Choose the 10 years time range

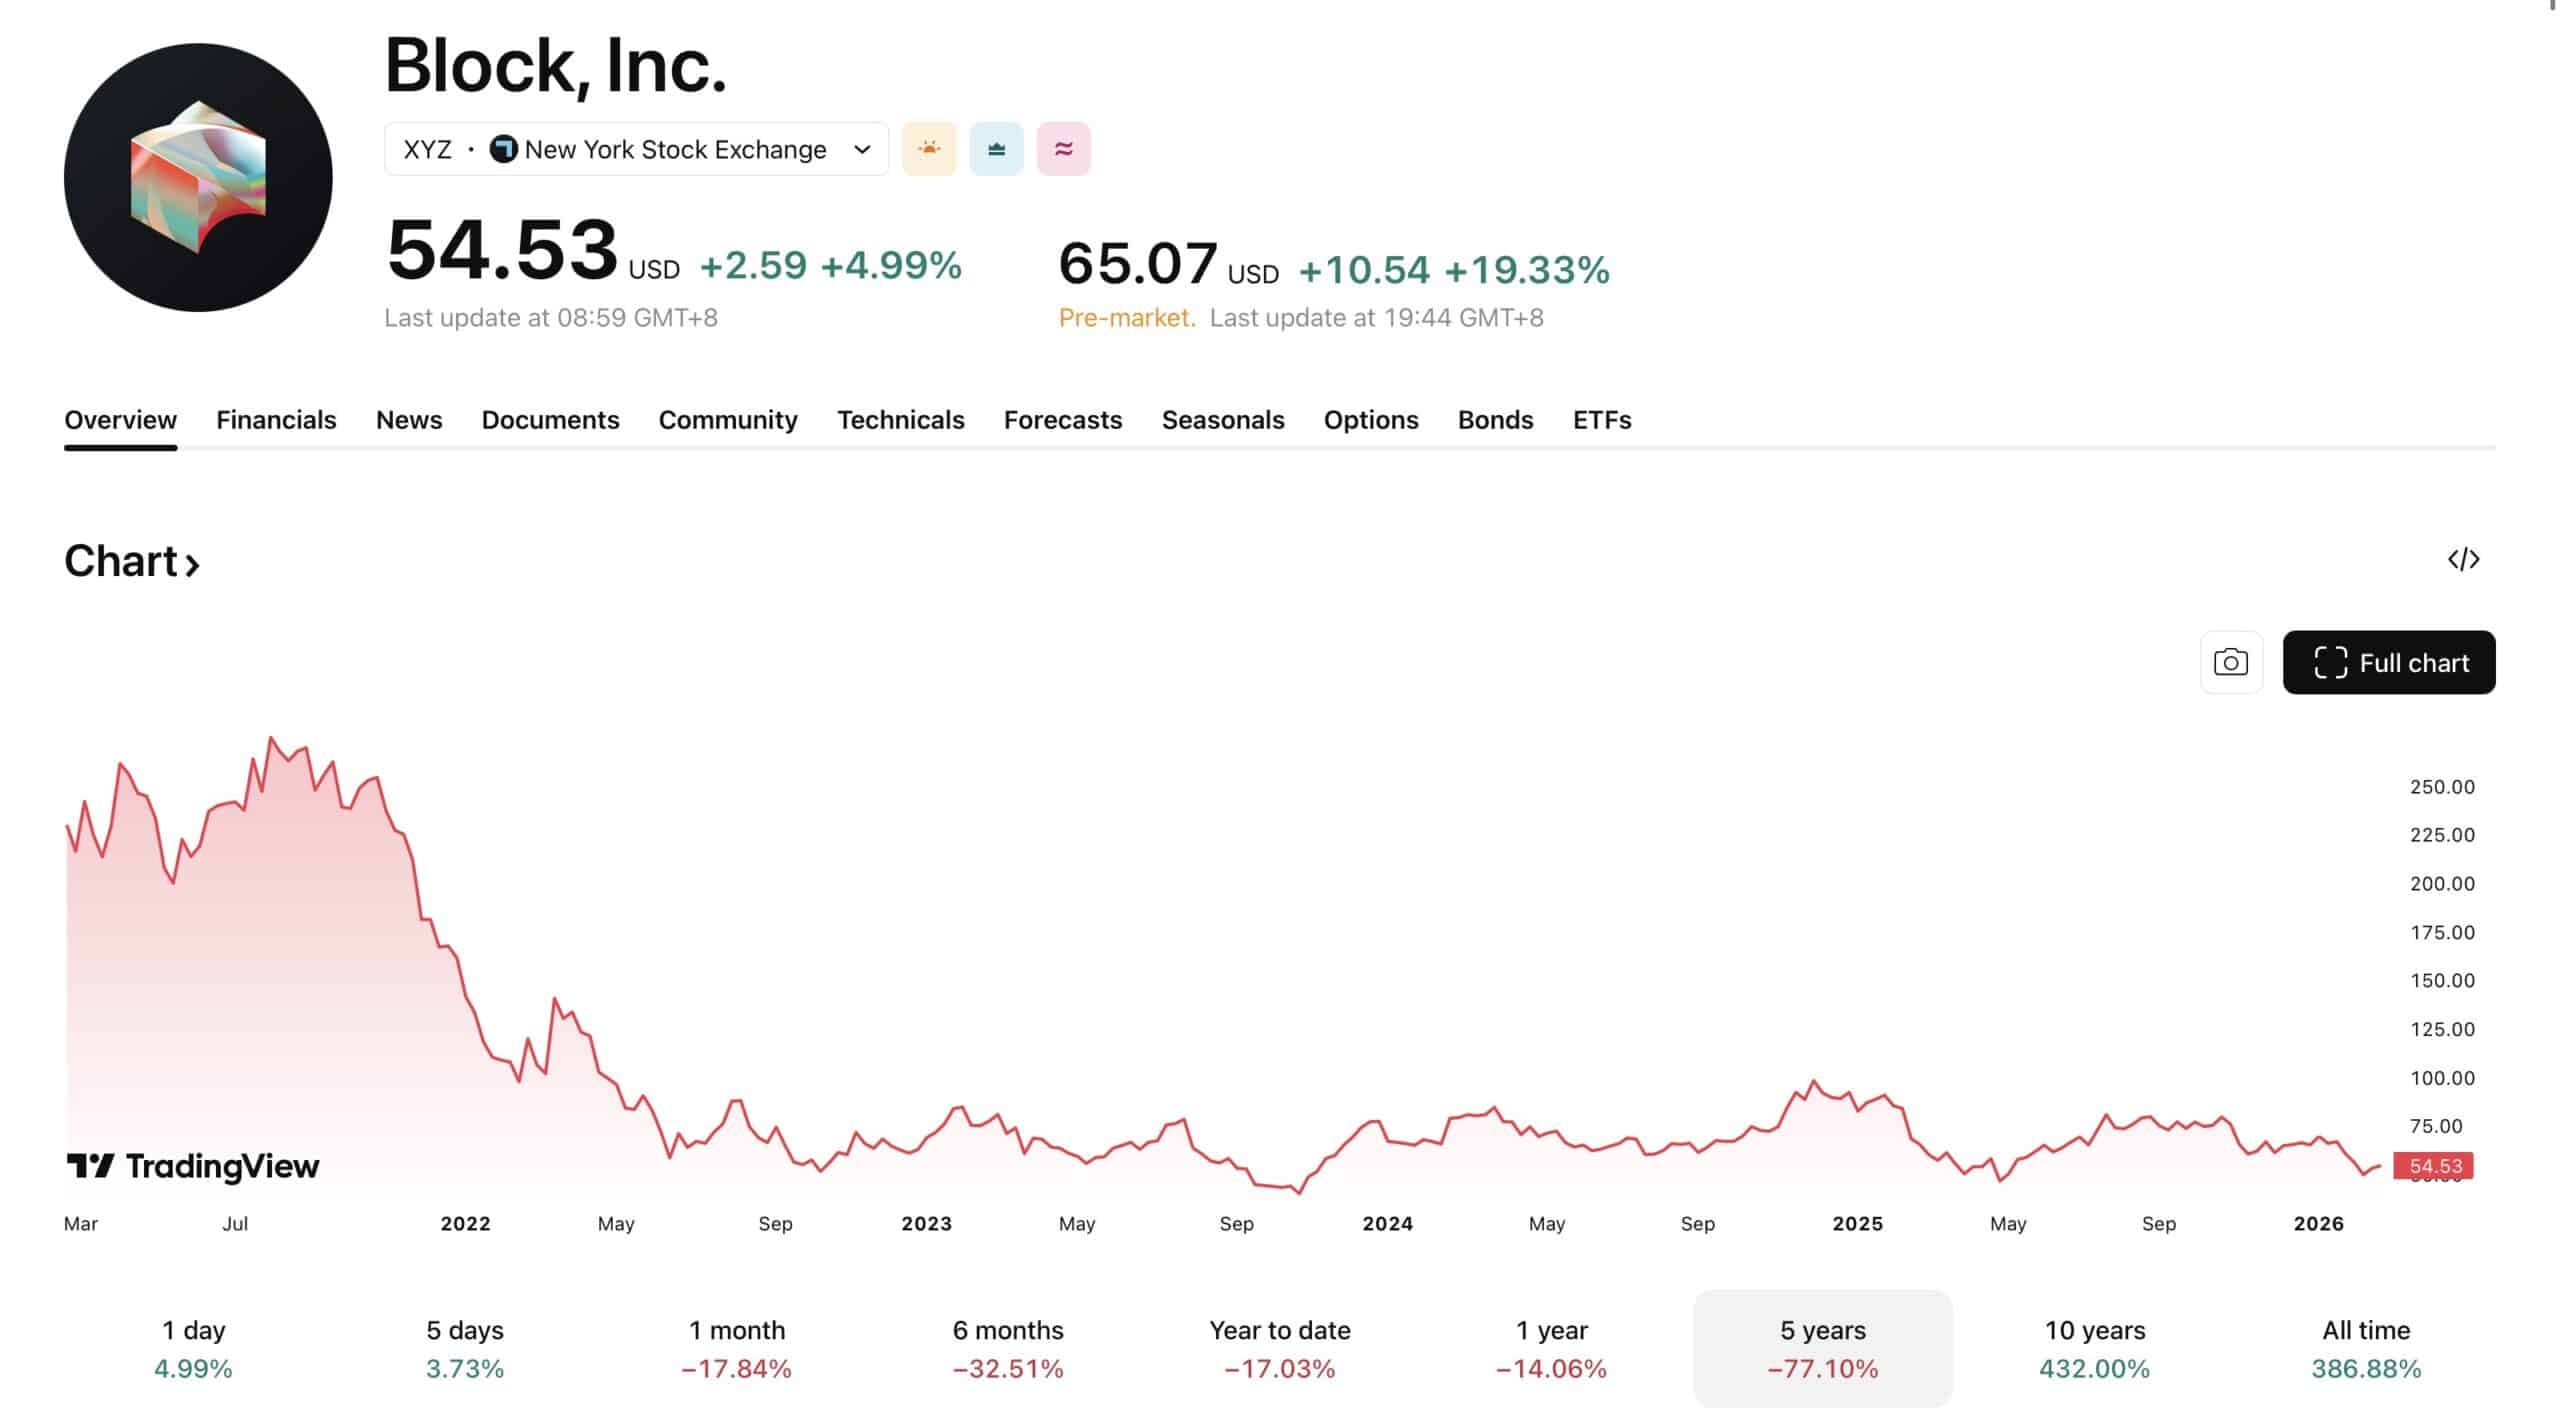click(x=2094, y=1348)
